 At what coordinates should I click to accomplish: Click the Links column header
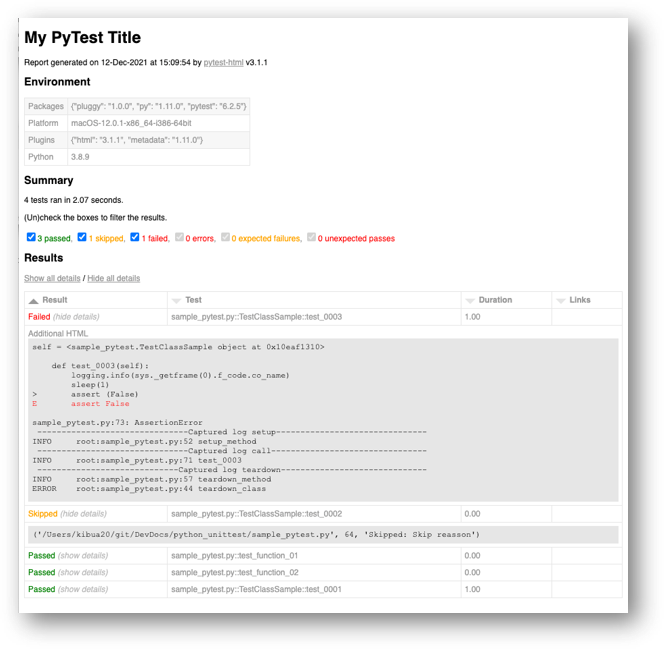pyautogui.click(x=587, y=300)
